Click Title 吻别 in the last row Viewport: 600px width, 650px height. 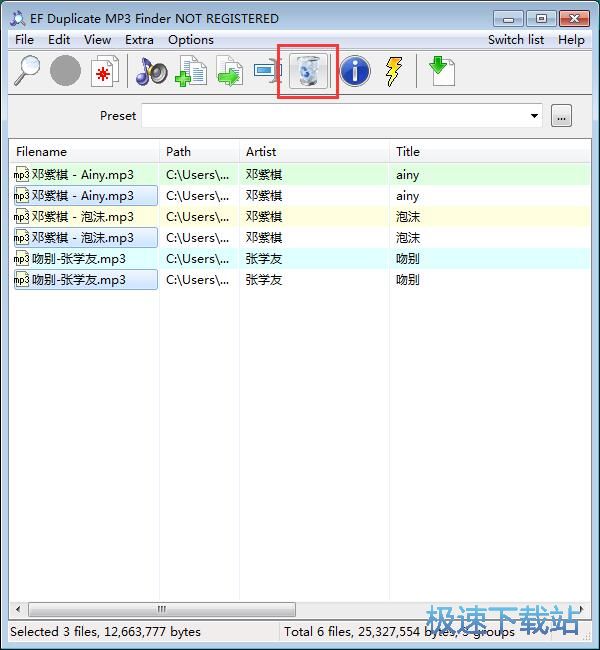point(408,280)
